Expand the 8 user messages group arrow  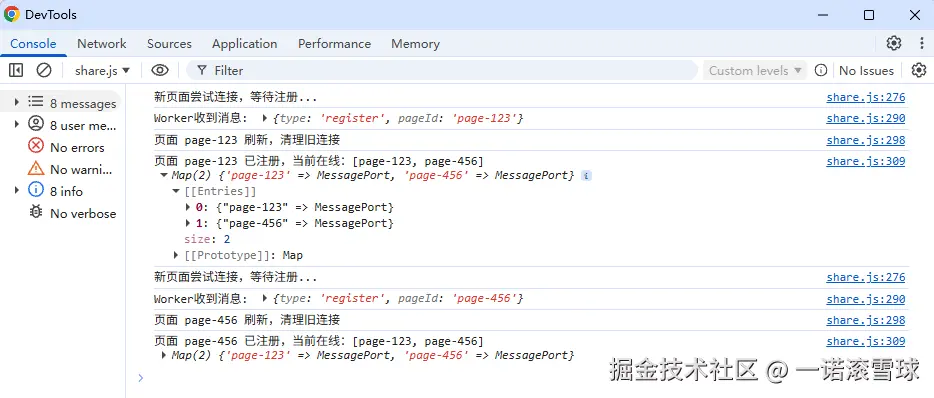17,125
